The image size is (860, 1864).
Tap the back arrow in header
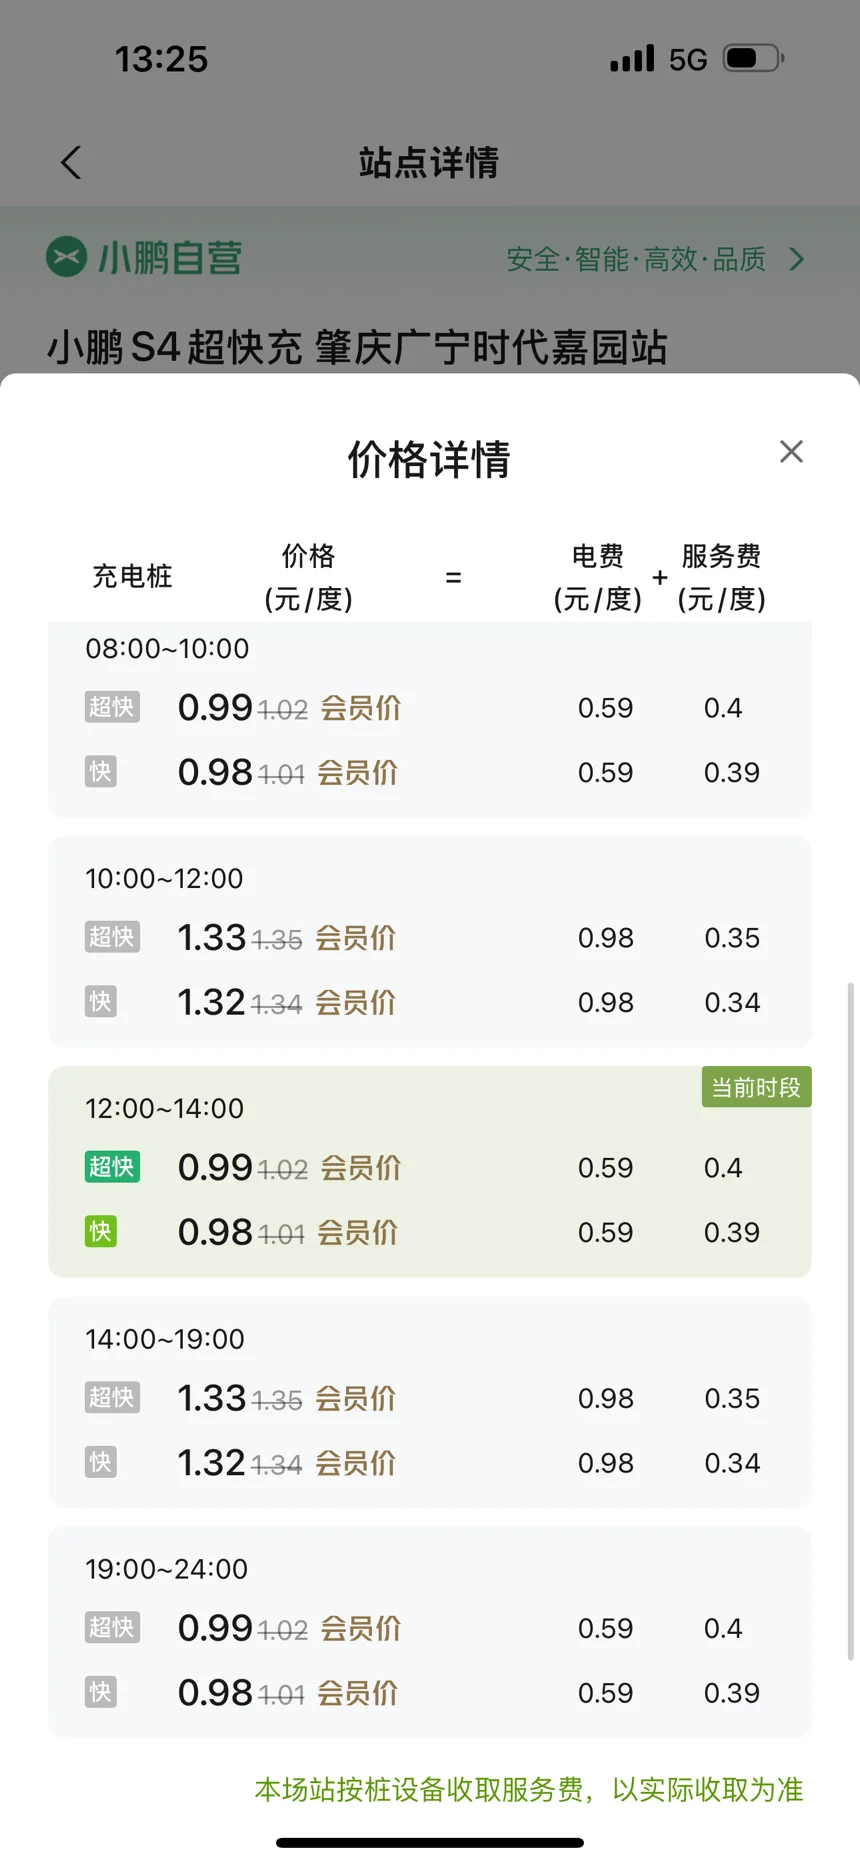[x=71, y=162]
